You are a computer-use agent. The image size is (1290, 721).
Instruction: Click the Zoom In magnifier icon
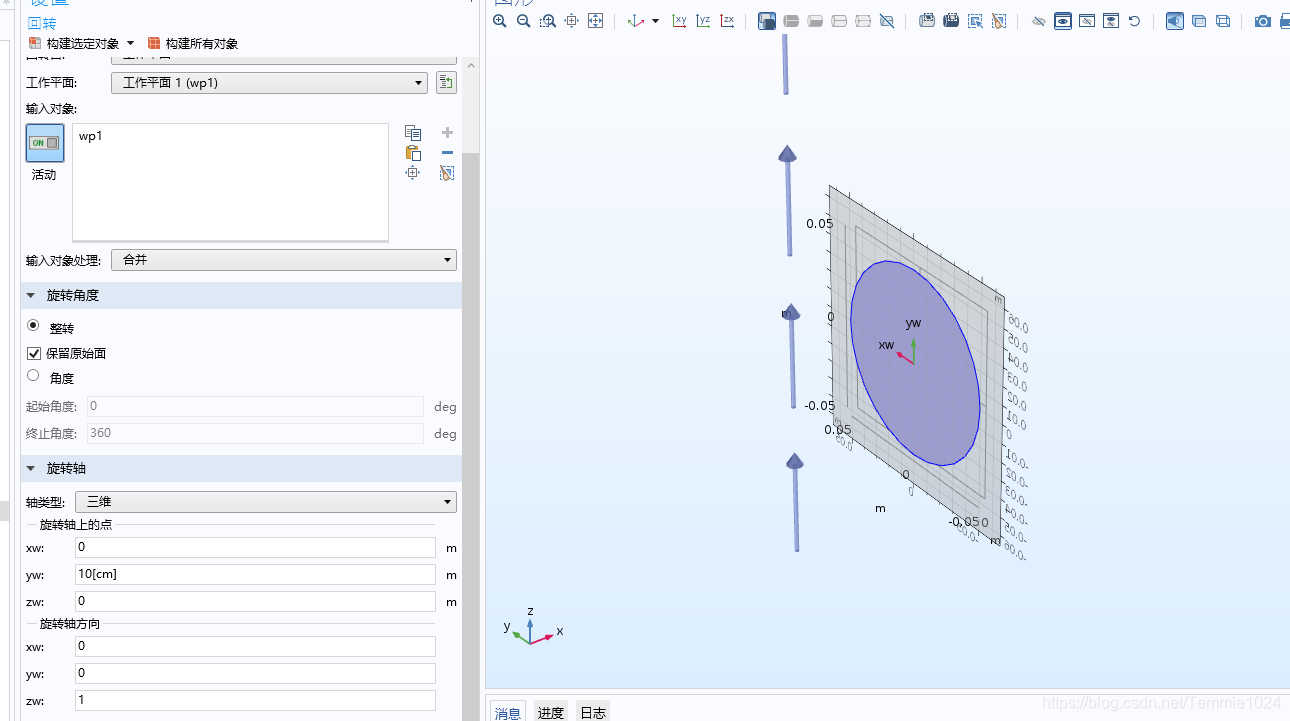coord(500,21)
